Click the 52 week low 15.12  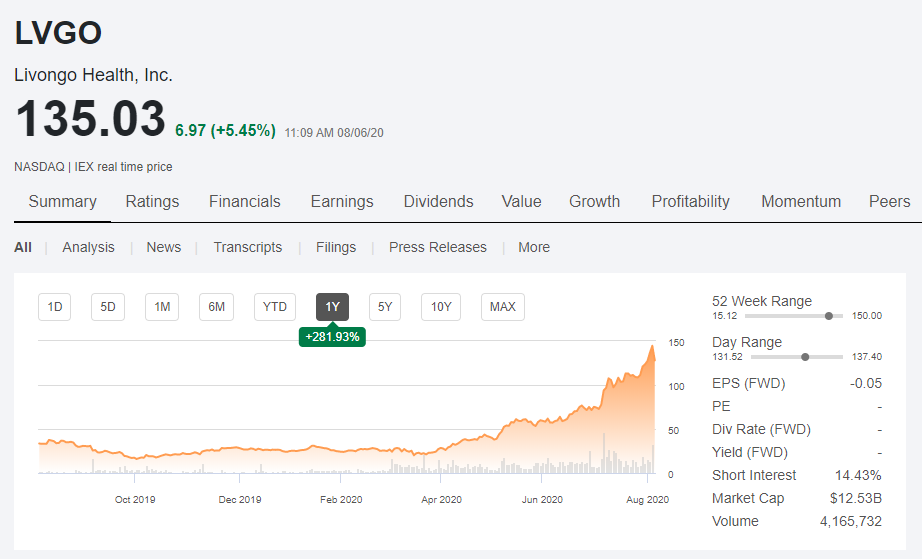tap(724, 316)
